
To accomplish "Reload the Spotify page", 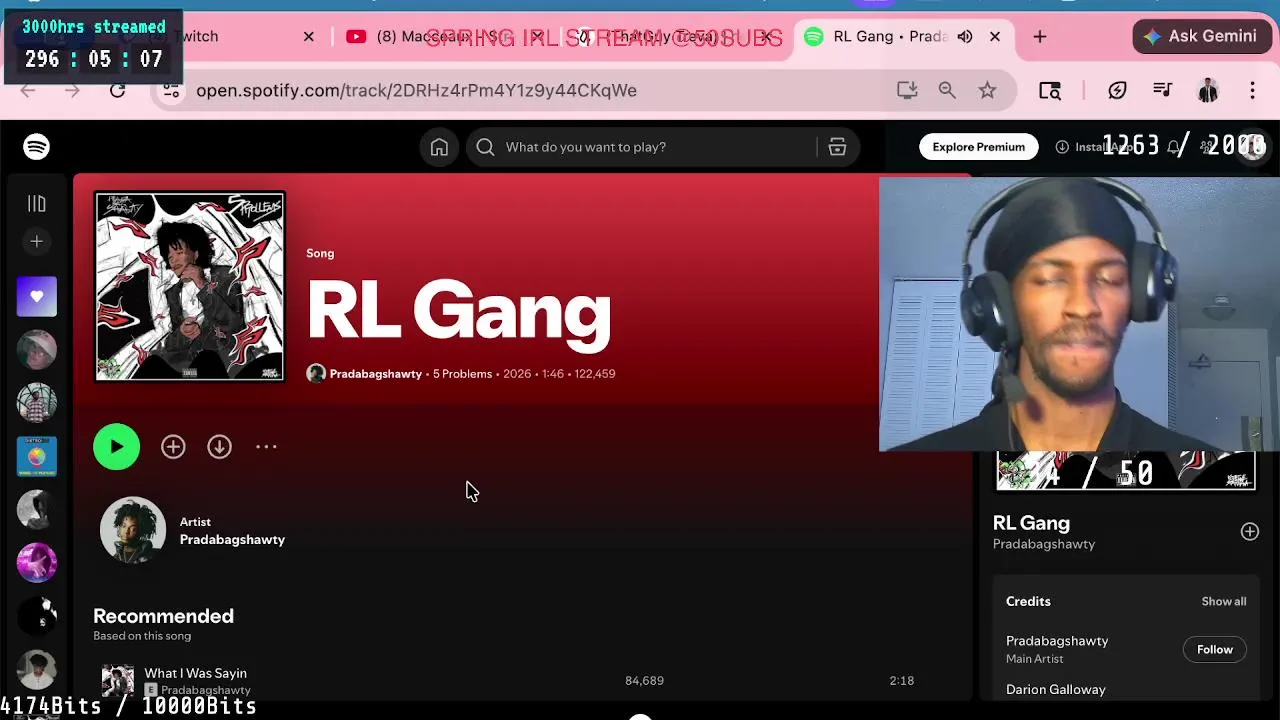I will pyautogui.click(x=117, y=91).
